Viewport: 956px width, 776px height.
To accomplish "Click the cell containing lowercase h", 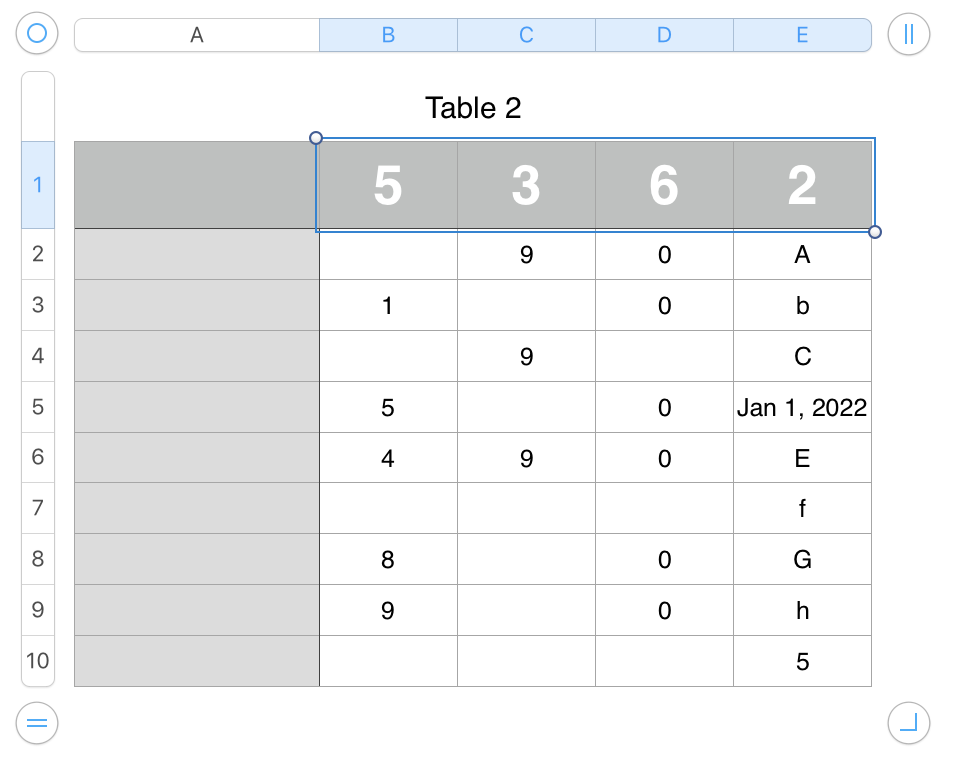I will pos(802,610).
